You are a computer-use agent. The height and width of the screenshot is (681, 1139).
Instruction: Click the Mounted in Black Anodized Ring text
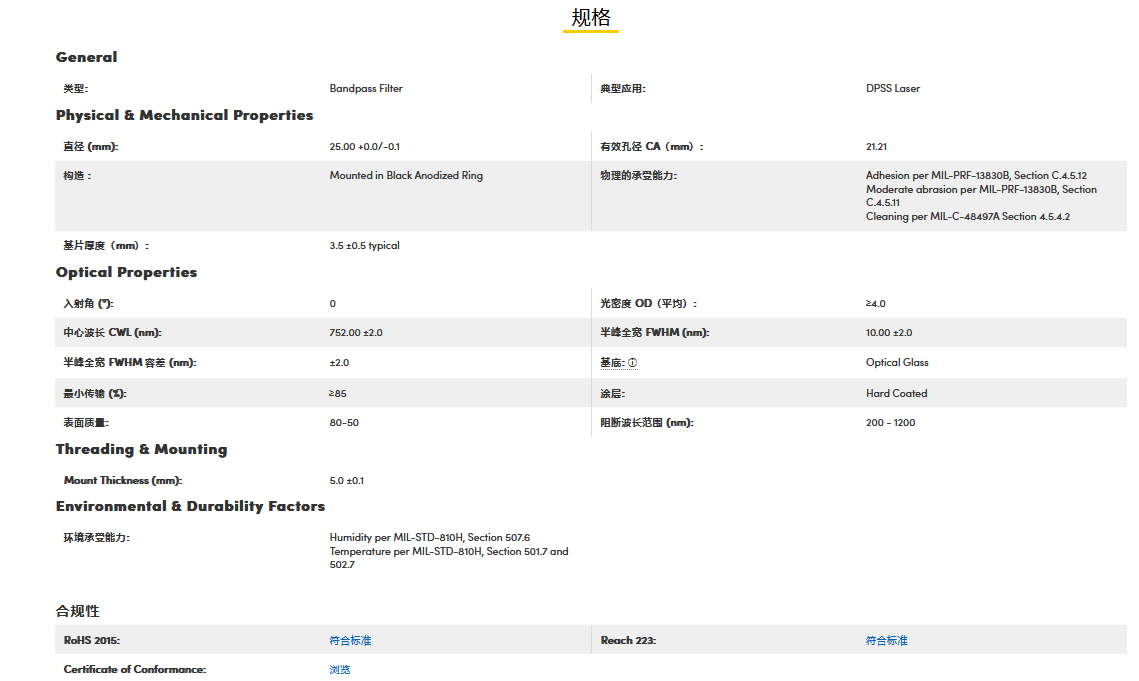406,176
